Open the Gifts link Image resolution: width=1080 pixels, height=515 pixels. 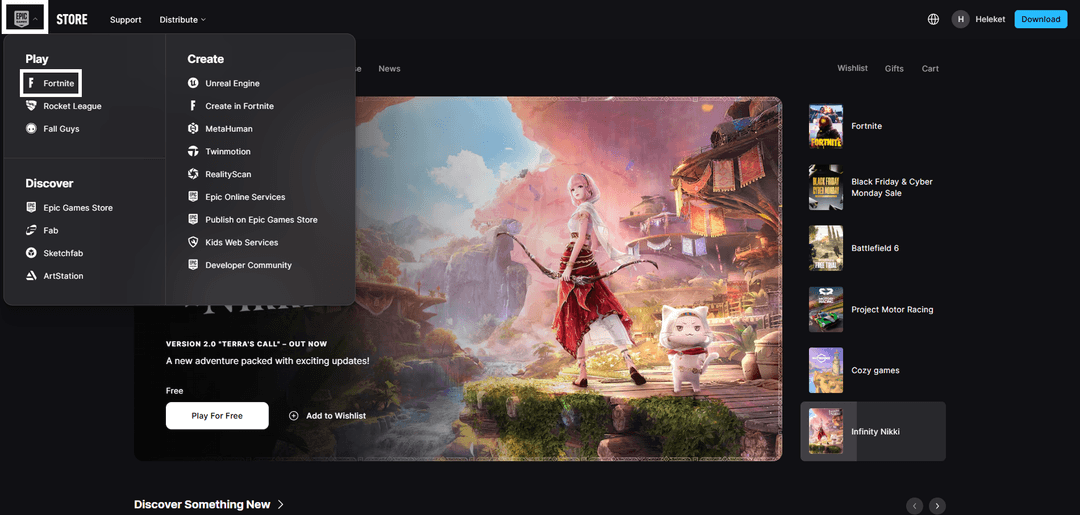click(x=894, y=69)
